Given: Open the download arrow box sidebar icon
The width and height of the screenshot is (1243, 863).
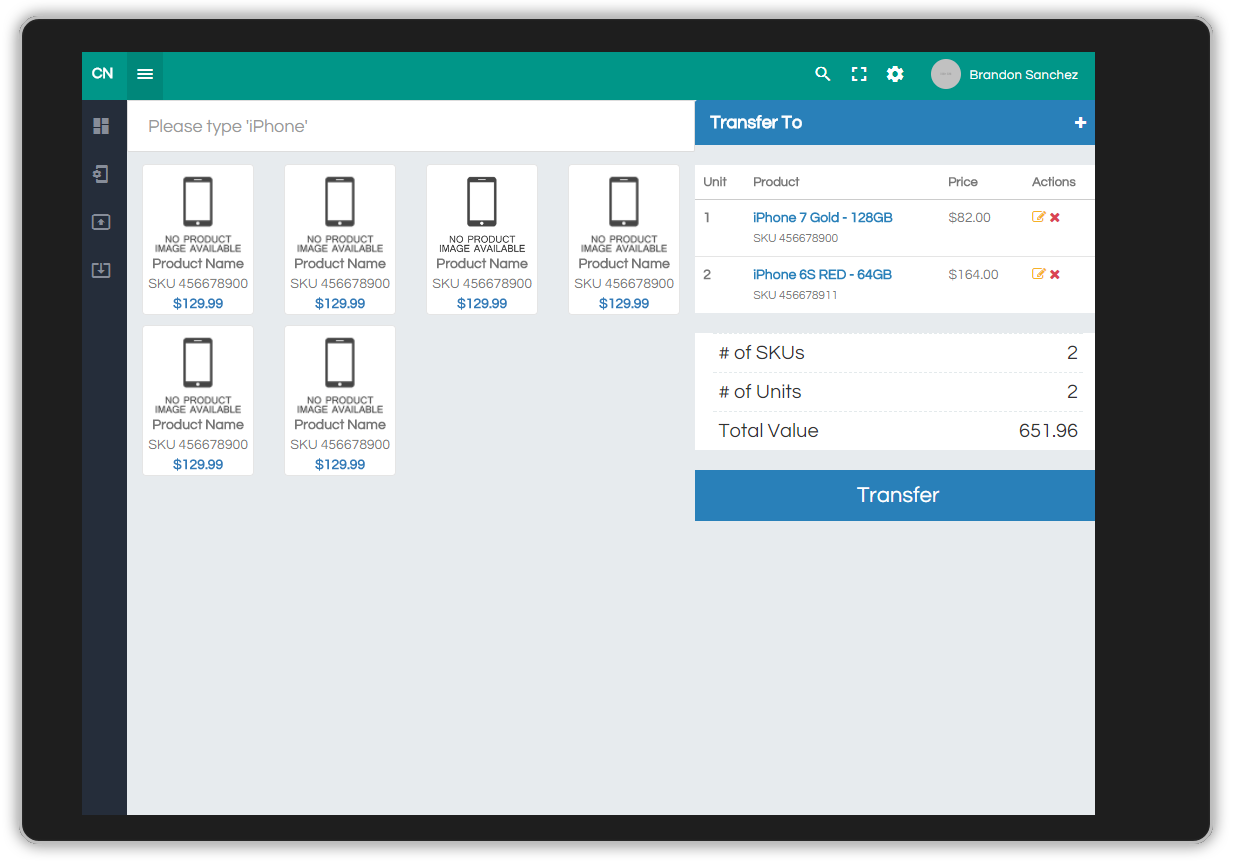Looking at the screenshot, I should pos(101,270).
